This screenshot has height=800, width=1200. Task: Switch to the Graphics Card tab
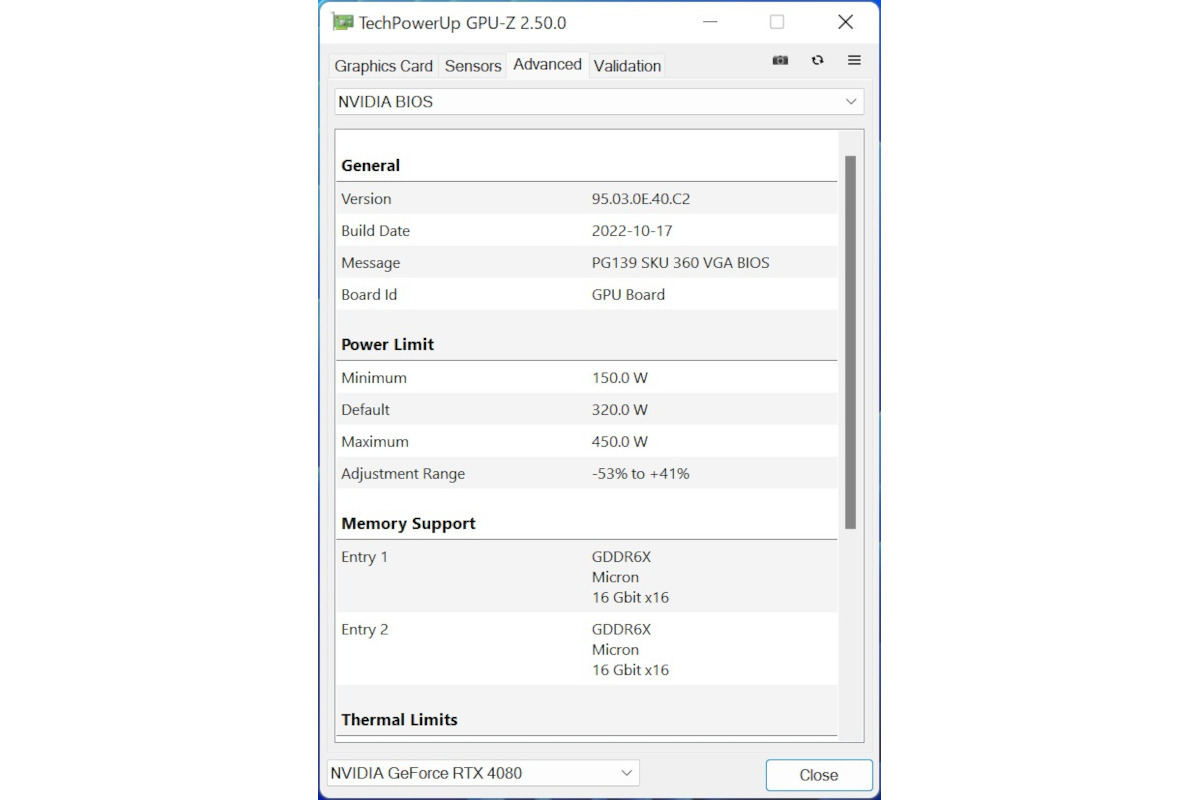point(384,66)
